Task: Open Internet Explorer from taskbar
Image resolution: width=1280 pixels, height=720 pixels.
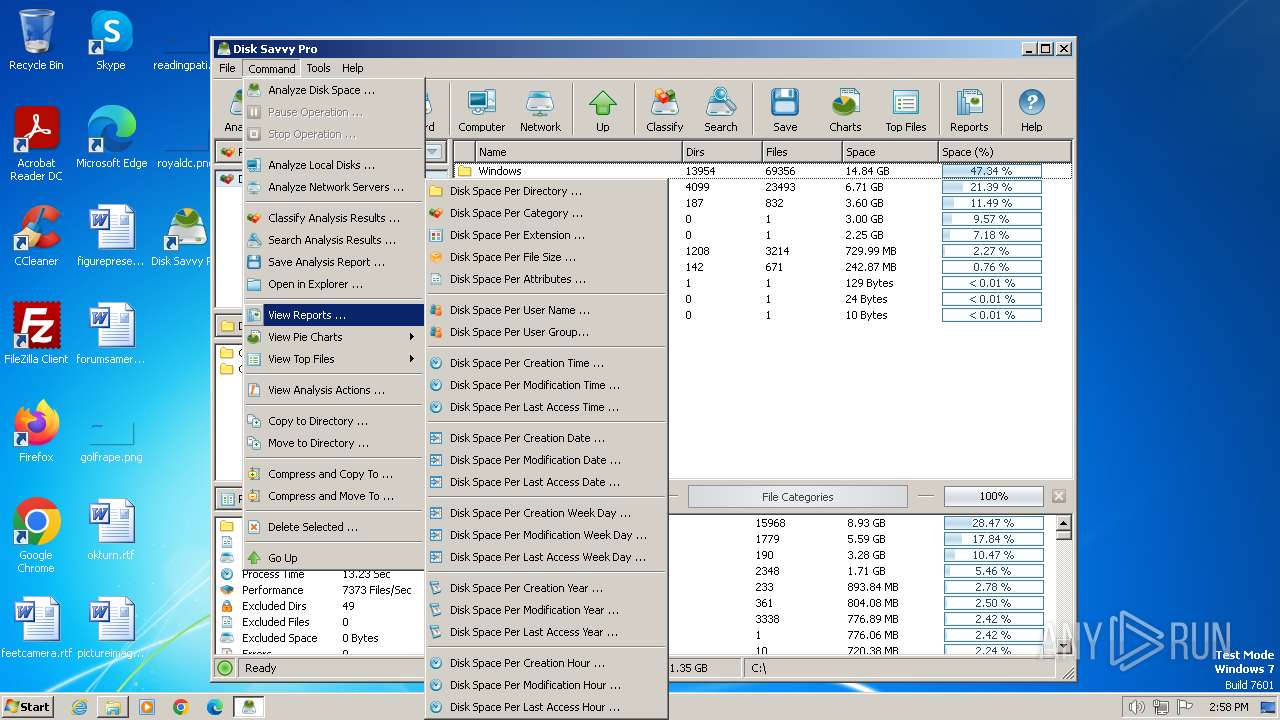Action: (x=79, y=707)
